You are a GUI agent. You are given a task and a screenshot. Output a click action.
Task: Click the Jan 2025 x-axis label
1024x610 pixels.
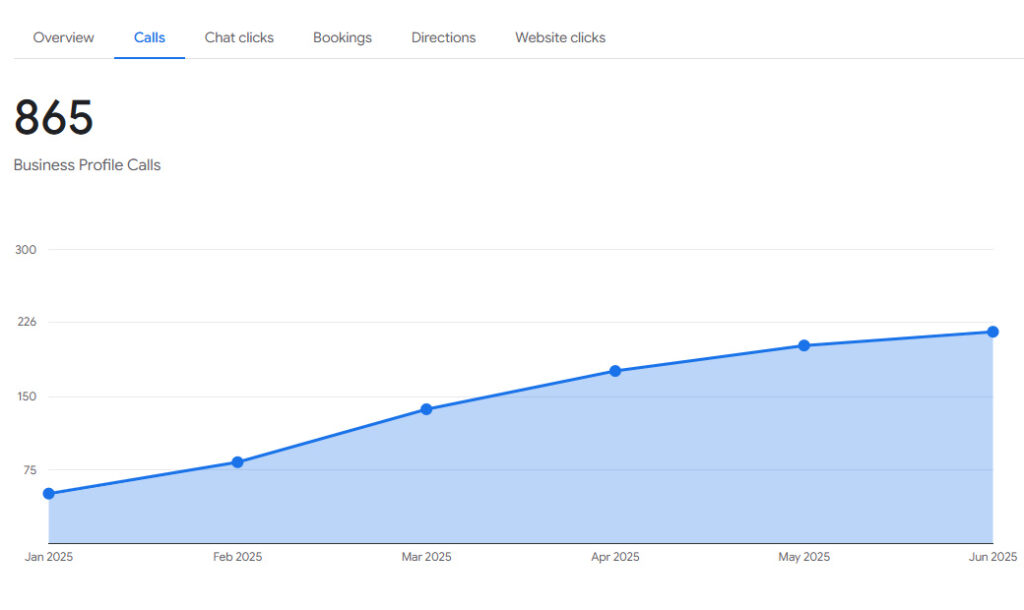(49, 557)
